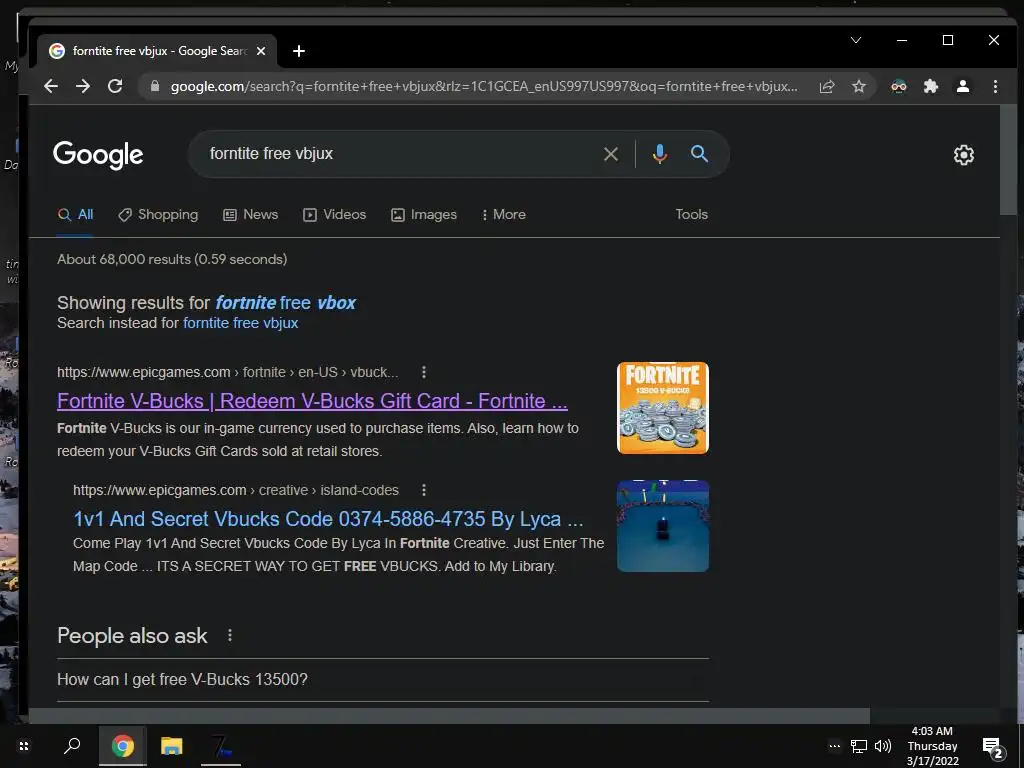Switch to the Videos tab

[x=334, y=214]
